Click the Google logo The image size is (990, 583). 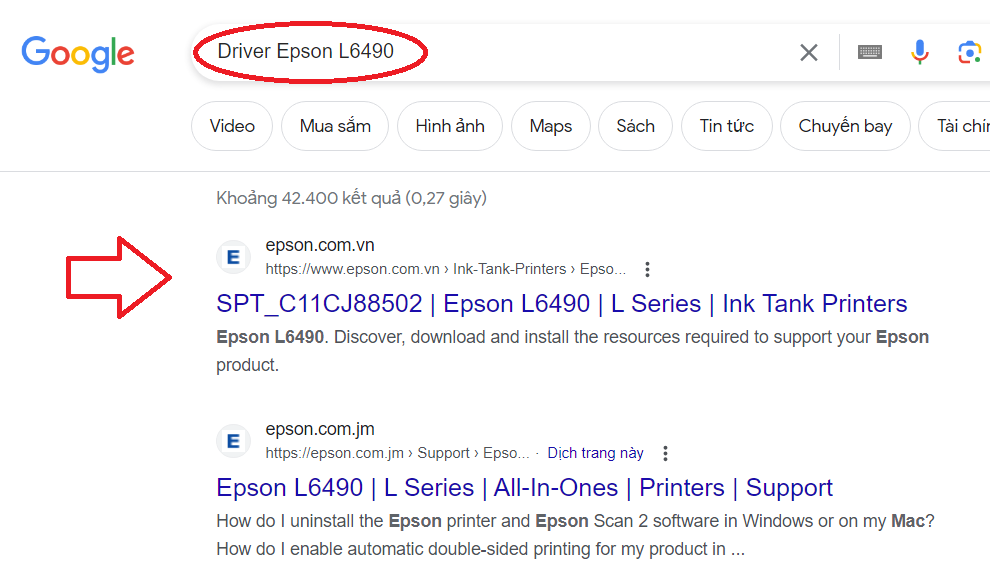tap(78, 53)
